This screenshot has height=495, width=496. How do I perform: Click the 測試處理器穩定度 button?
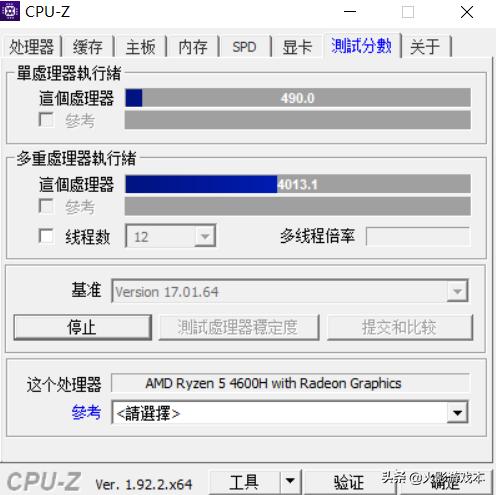[239, 327]
